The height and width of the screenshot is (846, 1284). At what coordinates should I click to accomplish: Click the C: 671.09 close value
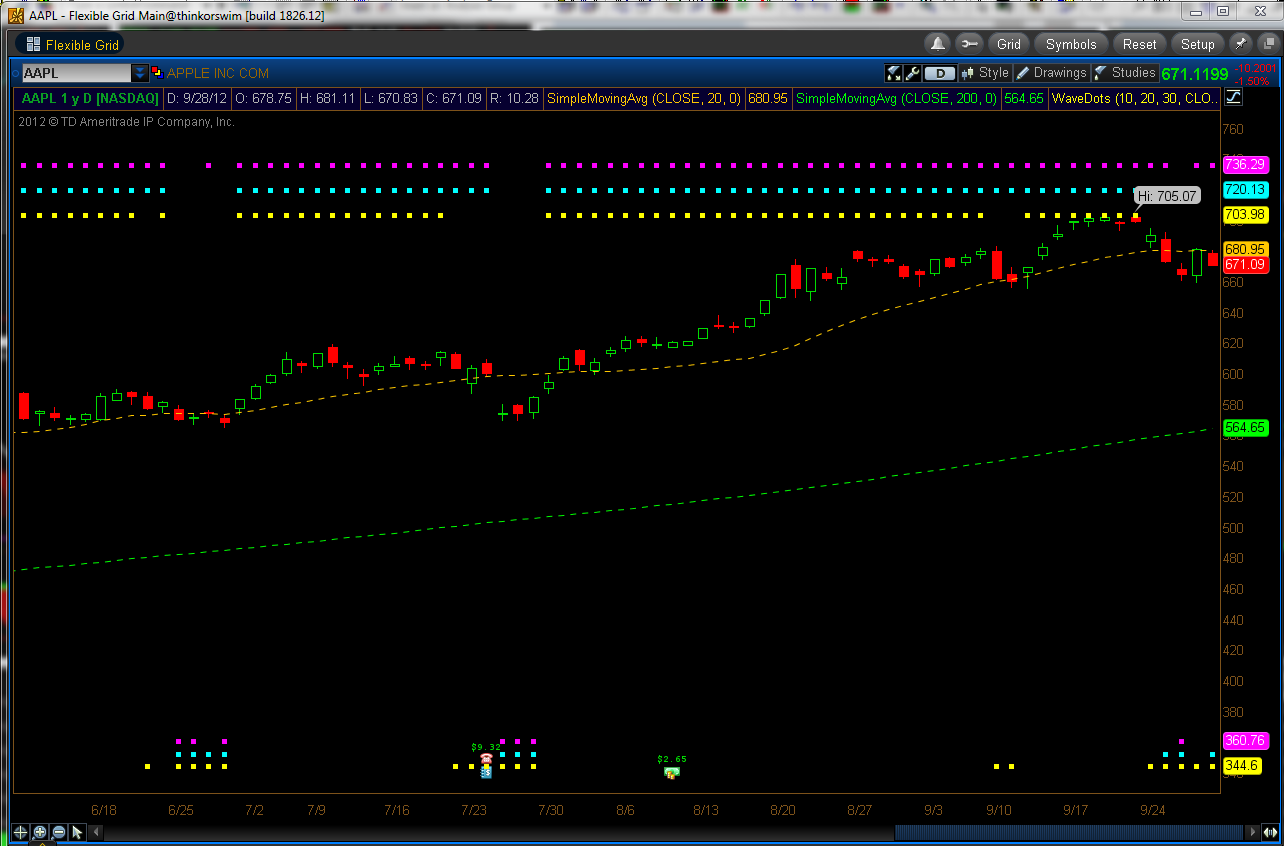[452, 98]
